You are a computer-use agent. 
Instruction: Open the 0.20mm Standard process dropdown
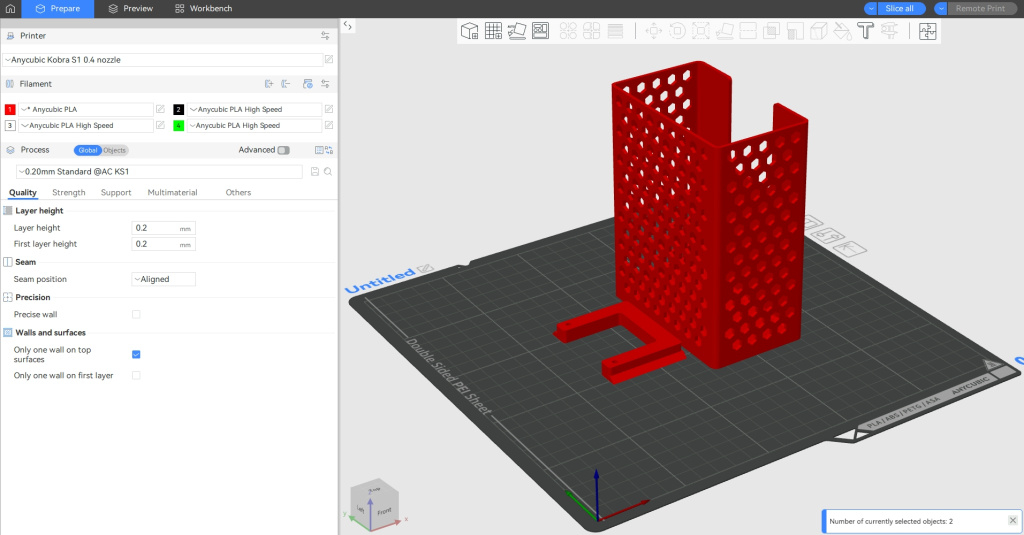coord(159,172)
